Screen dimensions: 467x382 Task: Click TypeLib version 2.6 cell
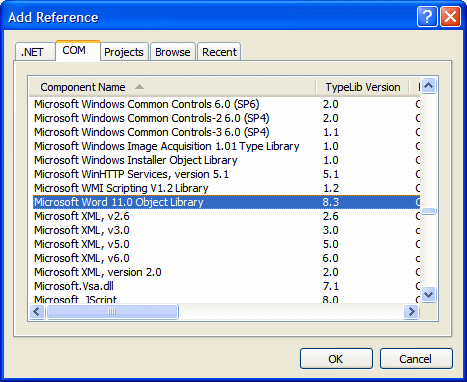[331, 216]
